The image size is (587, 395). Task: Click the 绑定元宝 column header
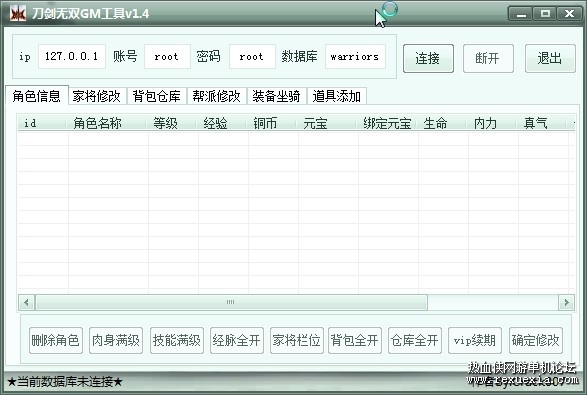click(x=388, y=123)
